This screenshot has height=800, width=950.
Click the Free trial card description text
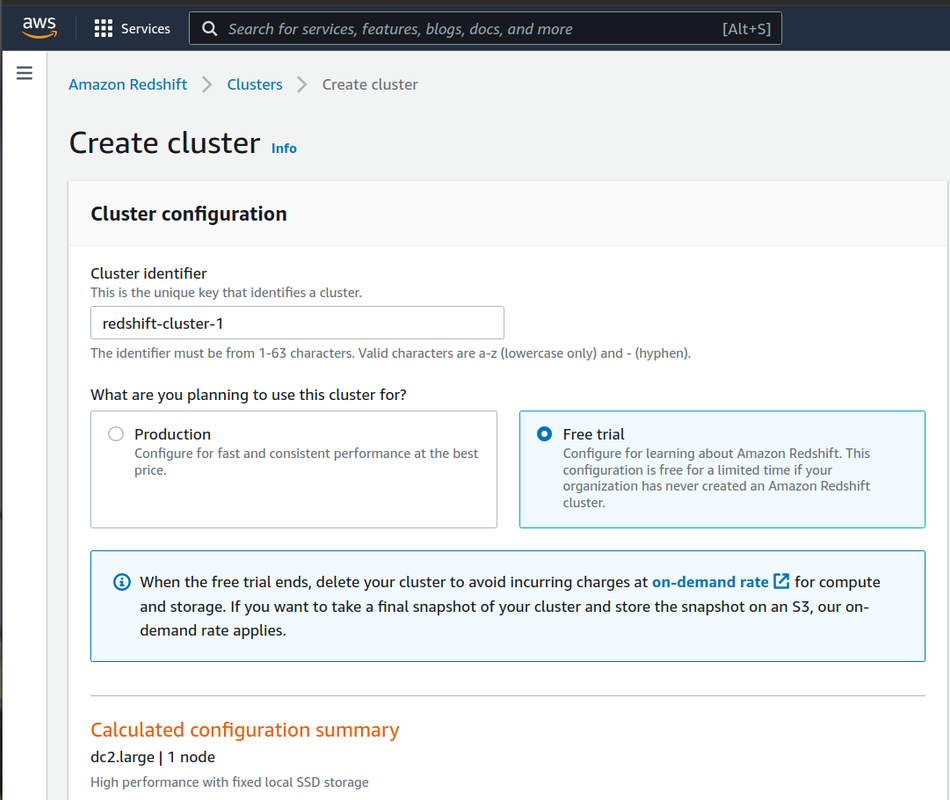(716, 478)
